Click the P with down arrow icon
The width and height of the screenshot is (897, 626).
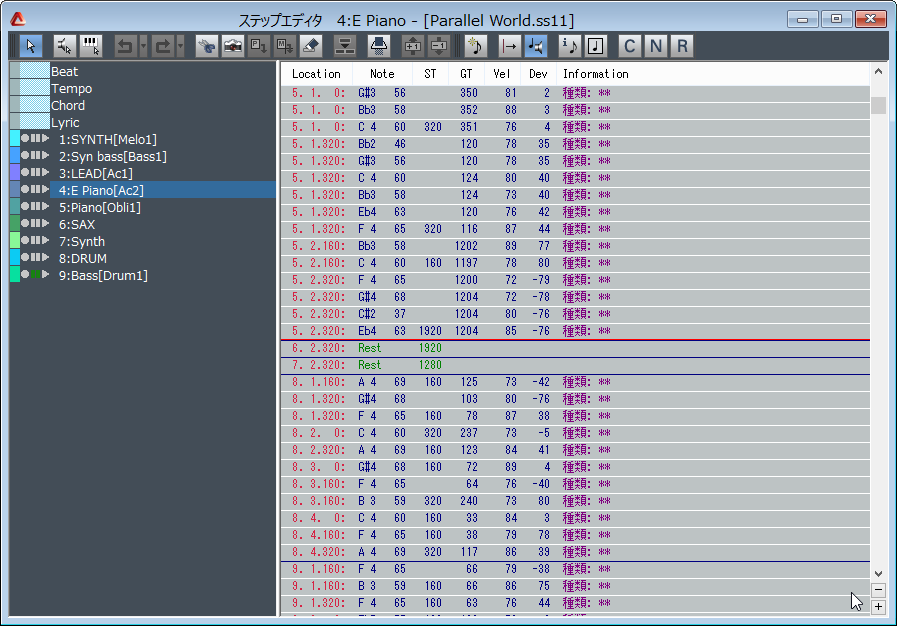point(259,46)
